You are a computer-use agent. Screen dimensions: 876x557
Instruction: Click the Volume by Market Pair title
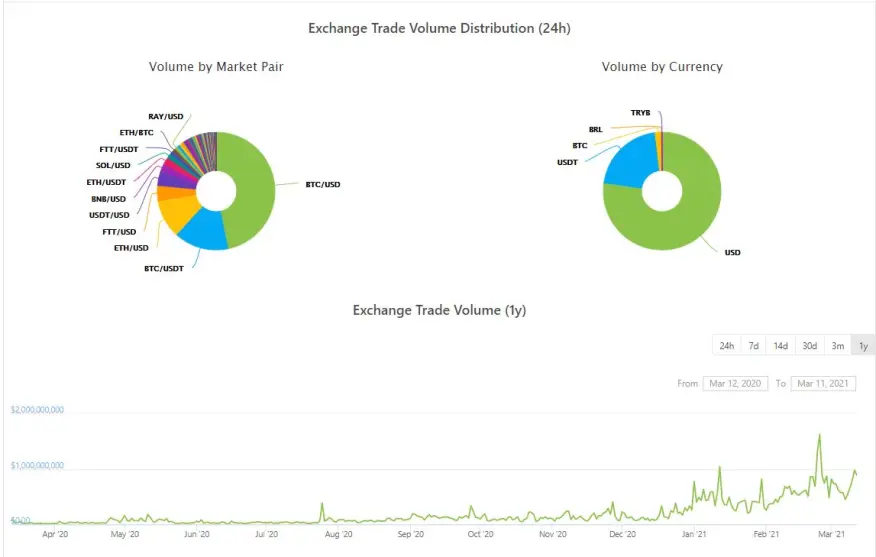[216, 66]
